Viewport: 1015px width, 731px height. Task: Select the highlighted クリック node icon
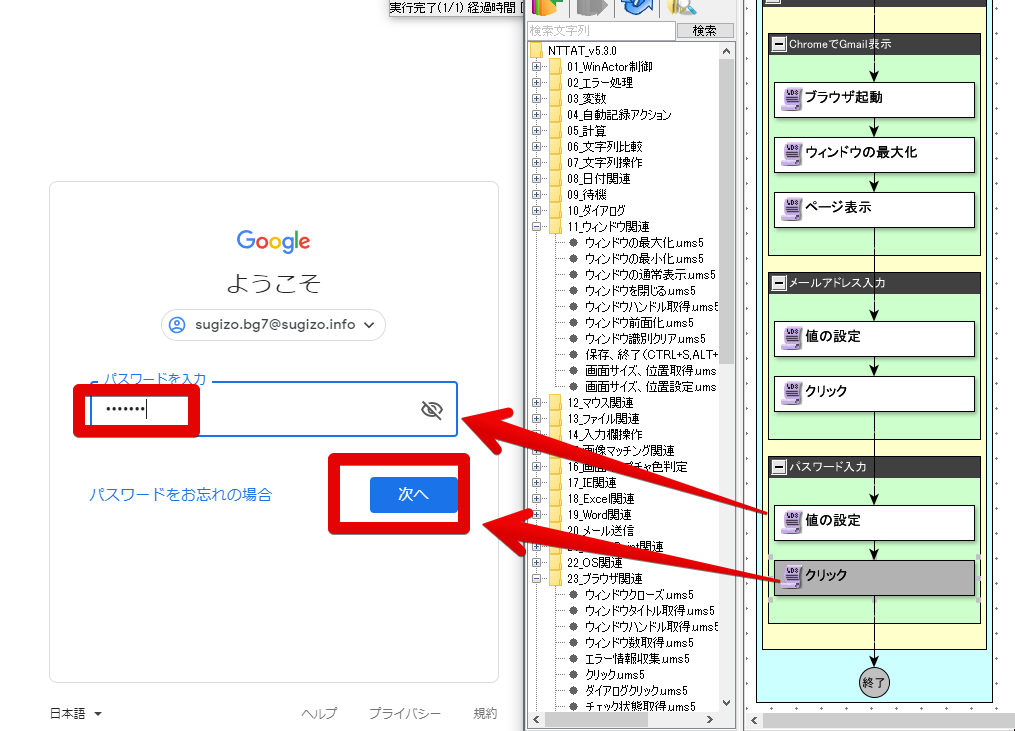pos(792,576)
